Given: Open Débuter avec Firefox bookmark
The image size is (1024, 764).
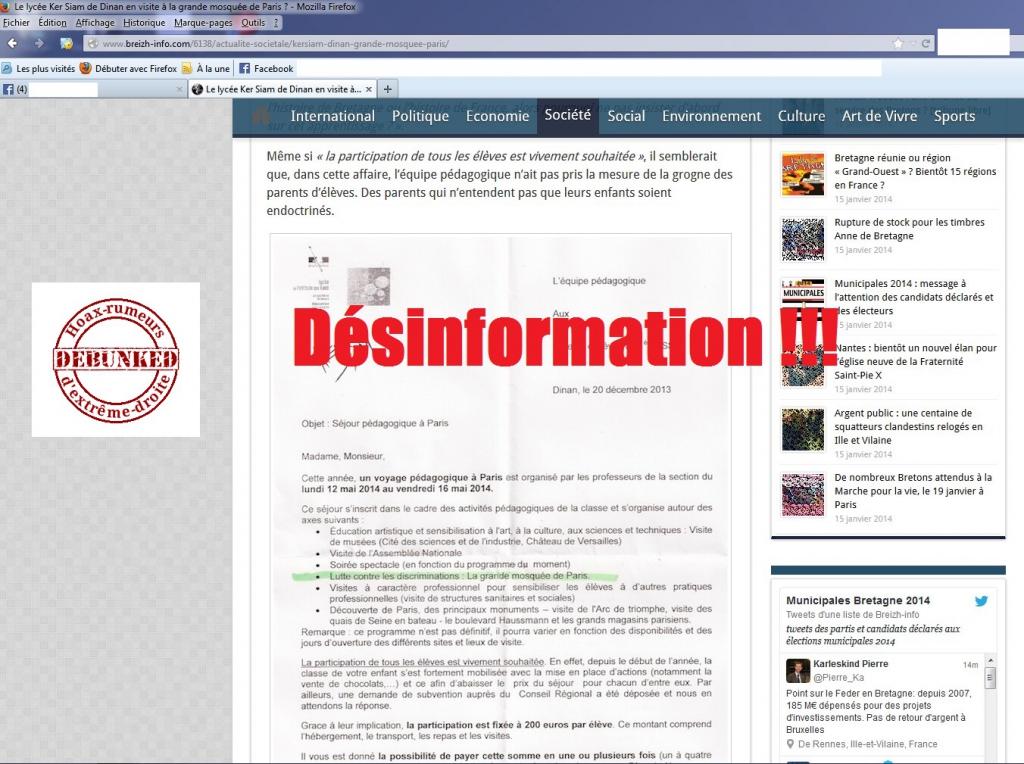Looking at the screenshot, I should coord(129,69).
